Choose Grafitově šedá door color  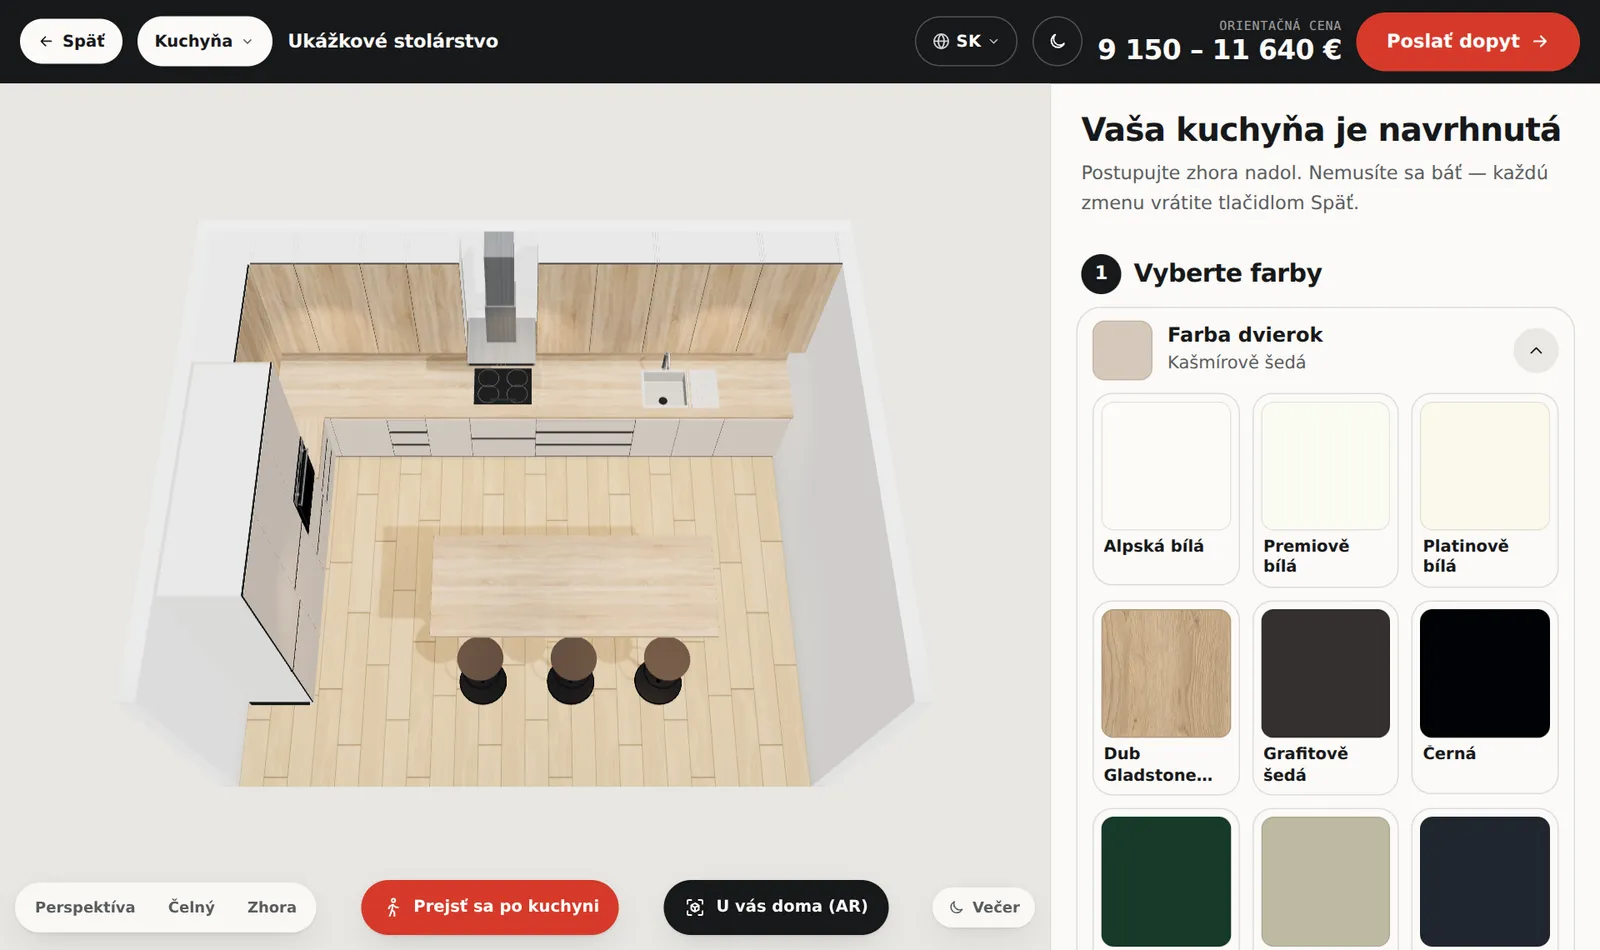(x=1325, y=697)
